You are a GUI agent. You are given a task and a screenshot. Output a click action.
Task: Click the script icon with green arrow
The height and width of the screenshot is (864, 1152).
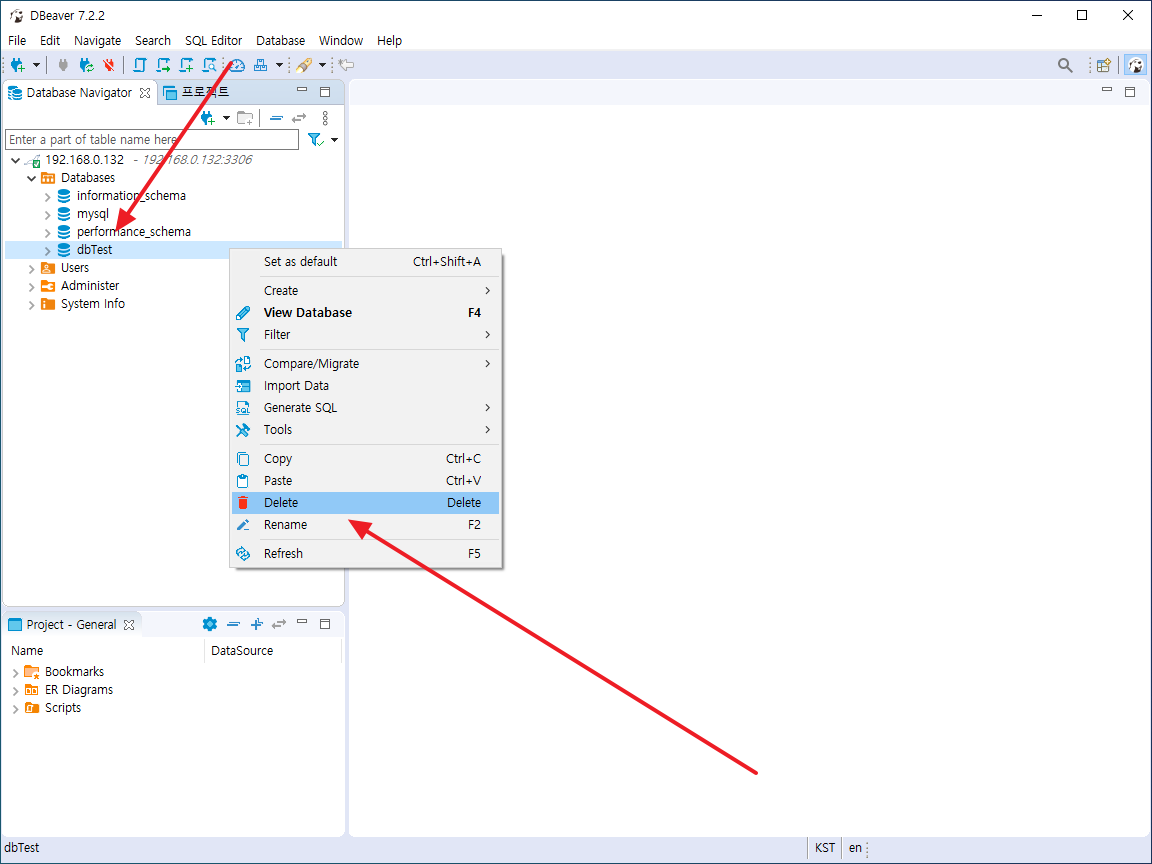[163, 65]
